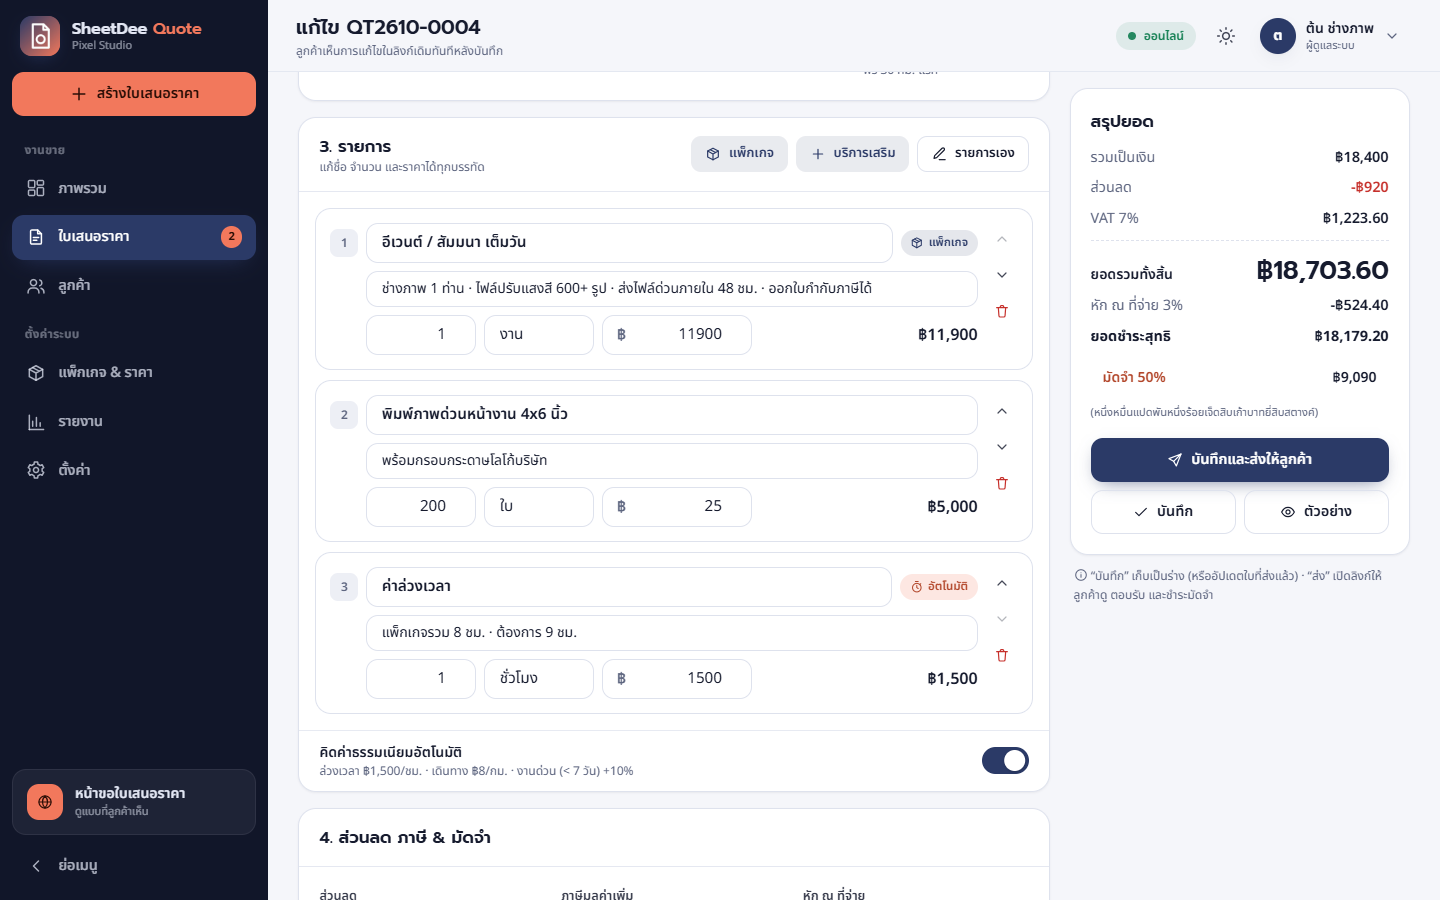
Task: Add บริการเสริม to the item list
Action: pos(852,154)
